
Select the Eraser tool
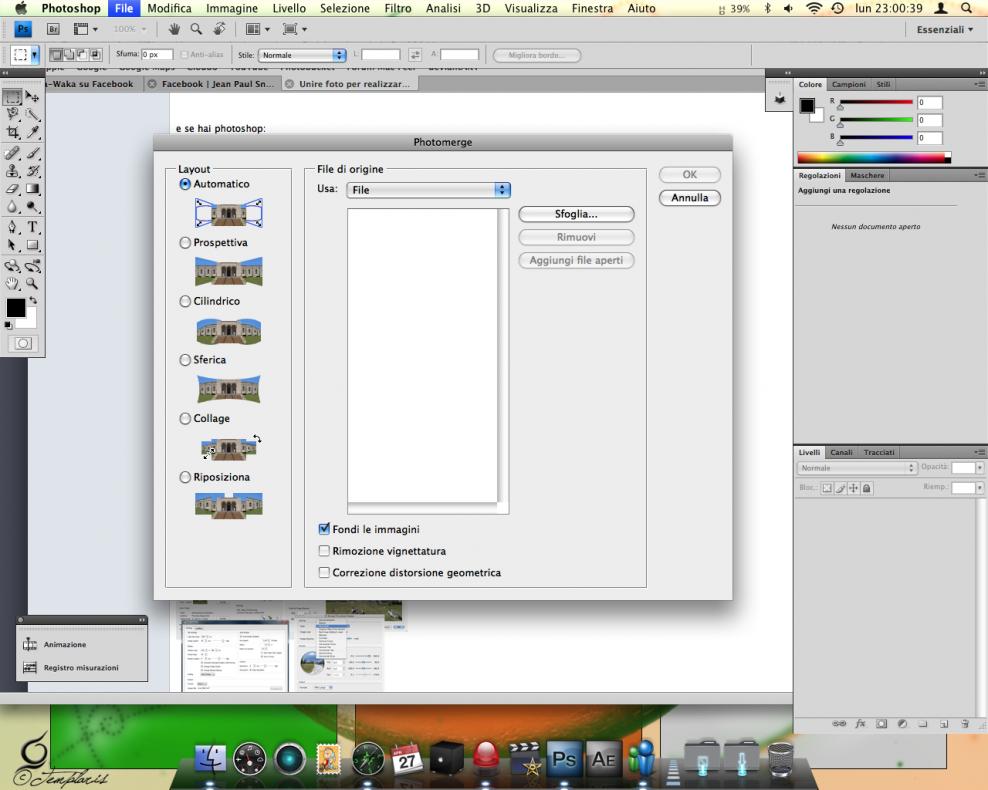[13, 188]
